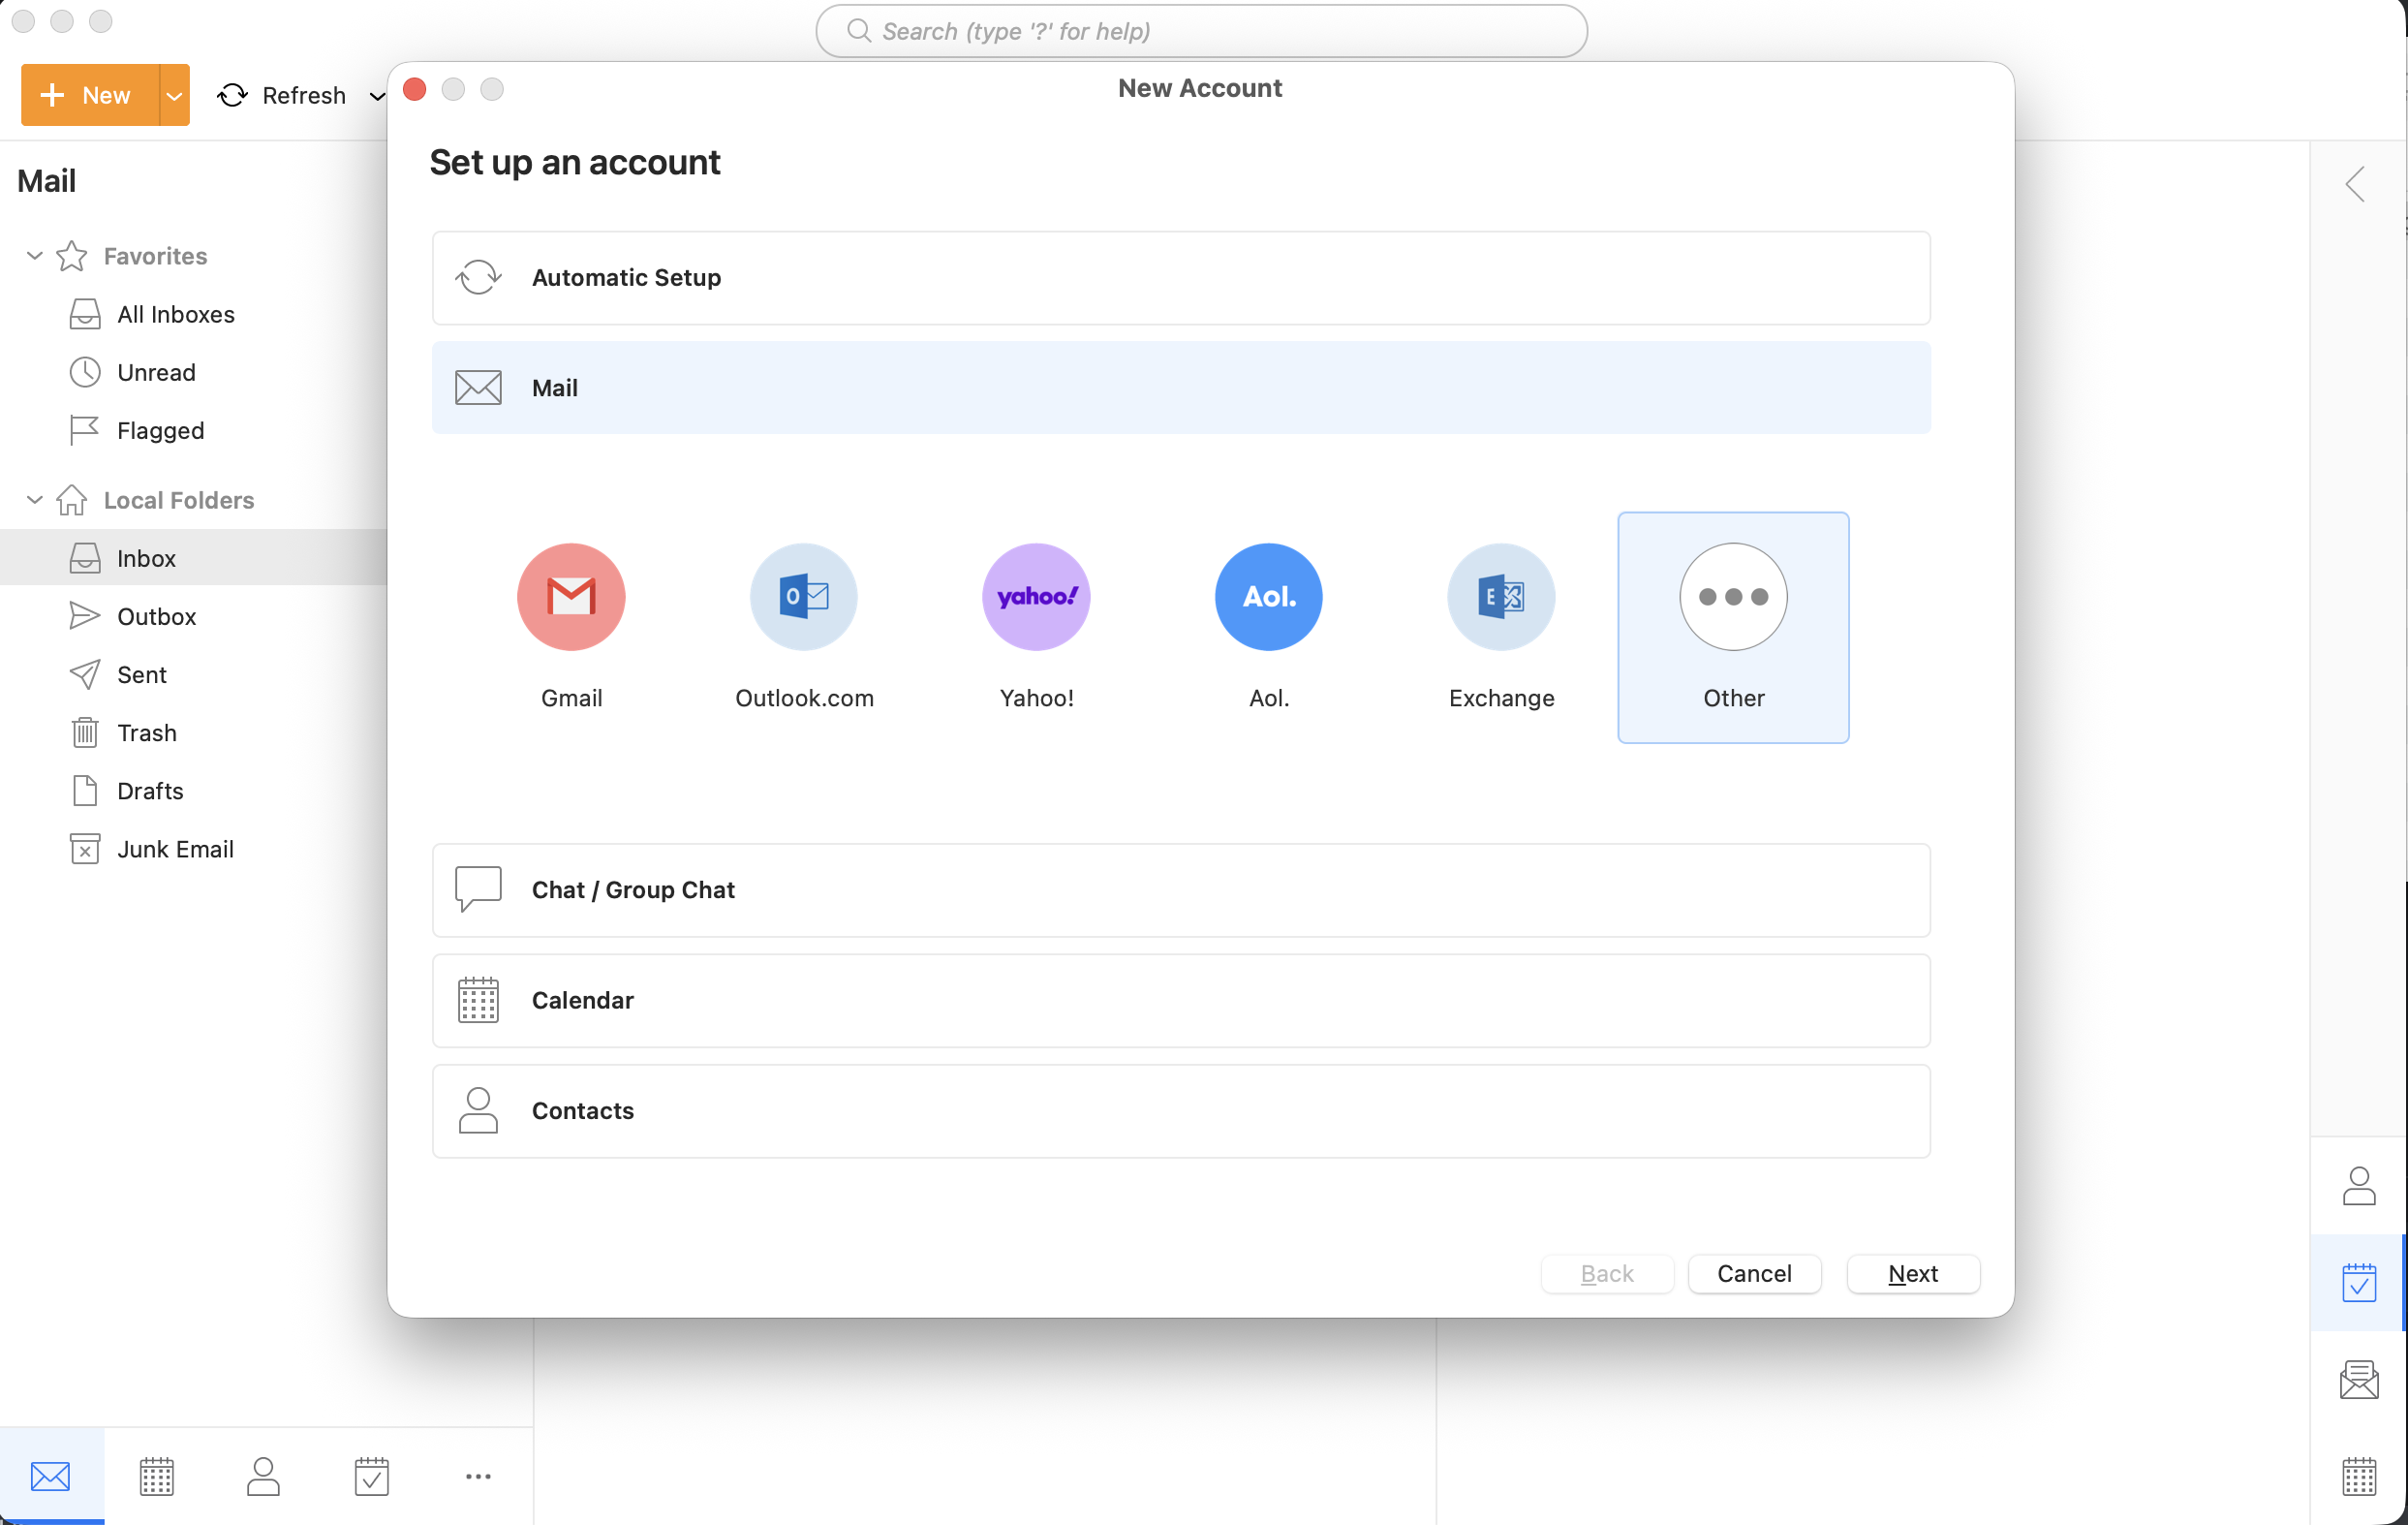This screenshot has height=1525, width=2408.
Task: Open the New button dropdown arrow
Action: point(172,95)
